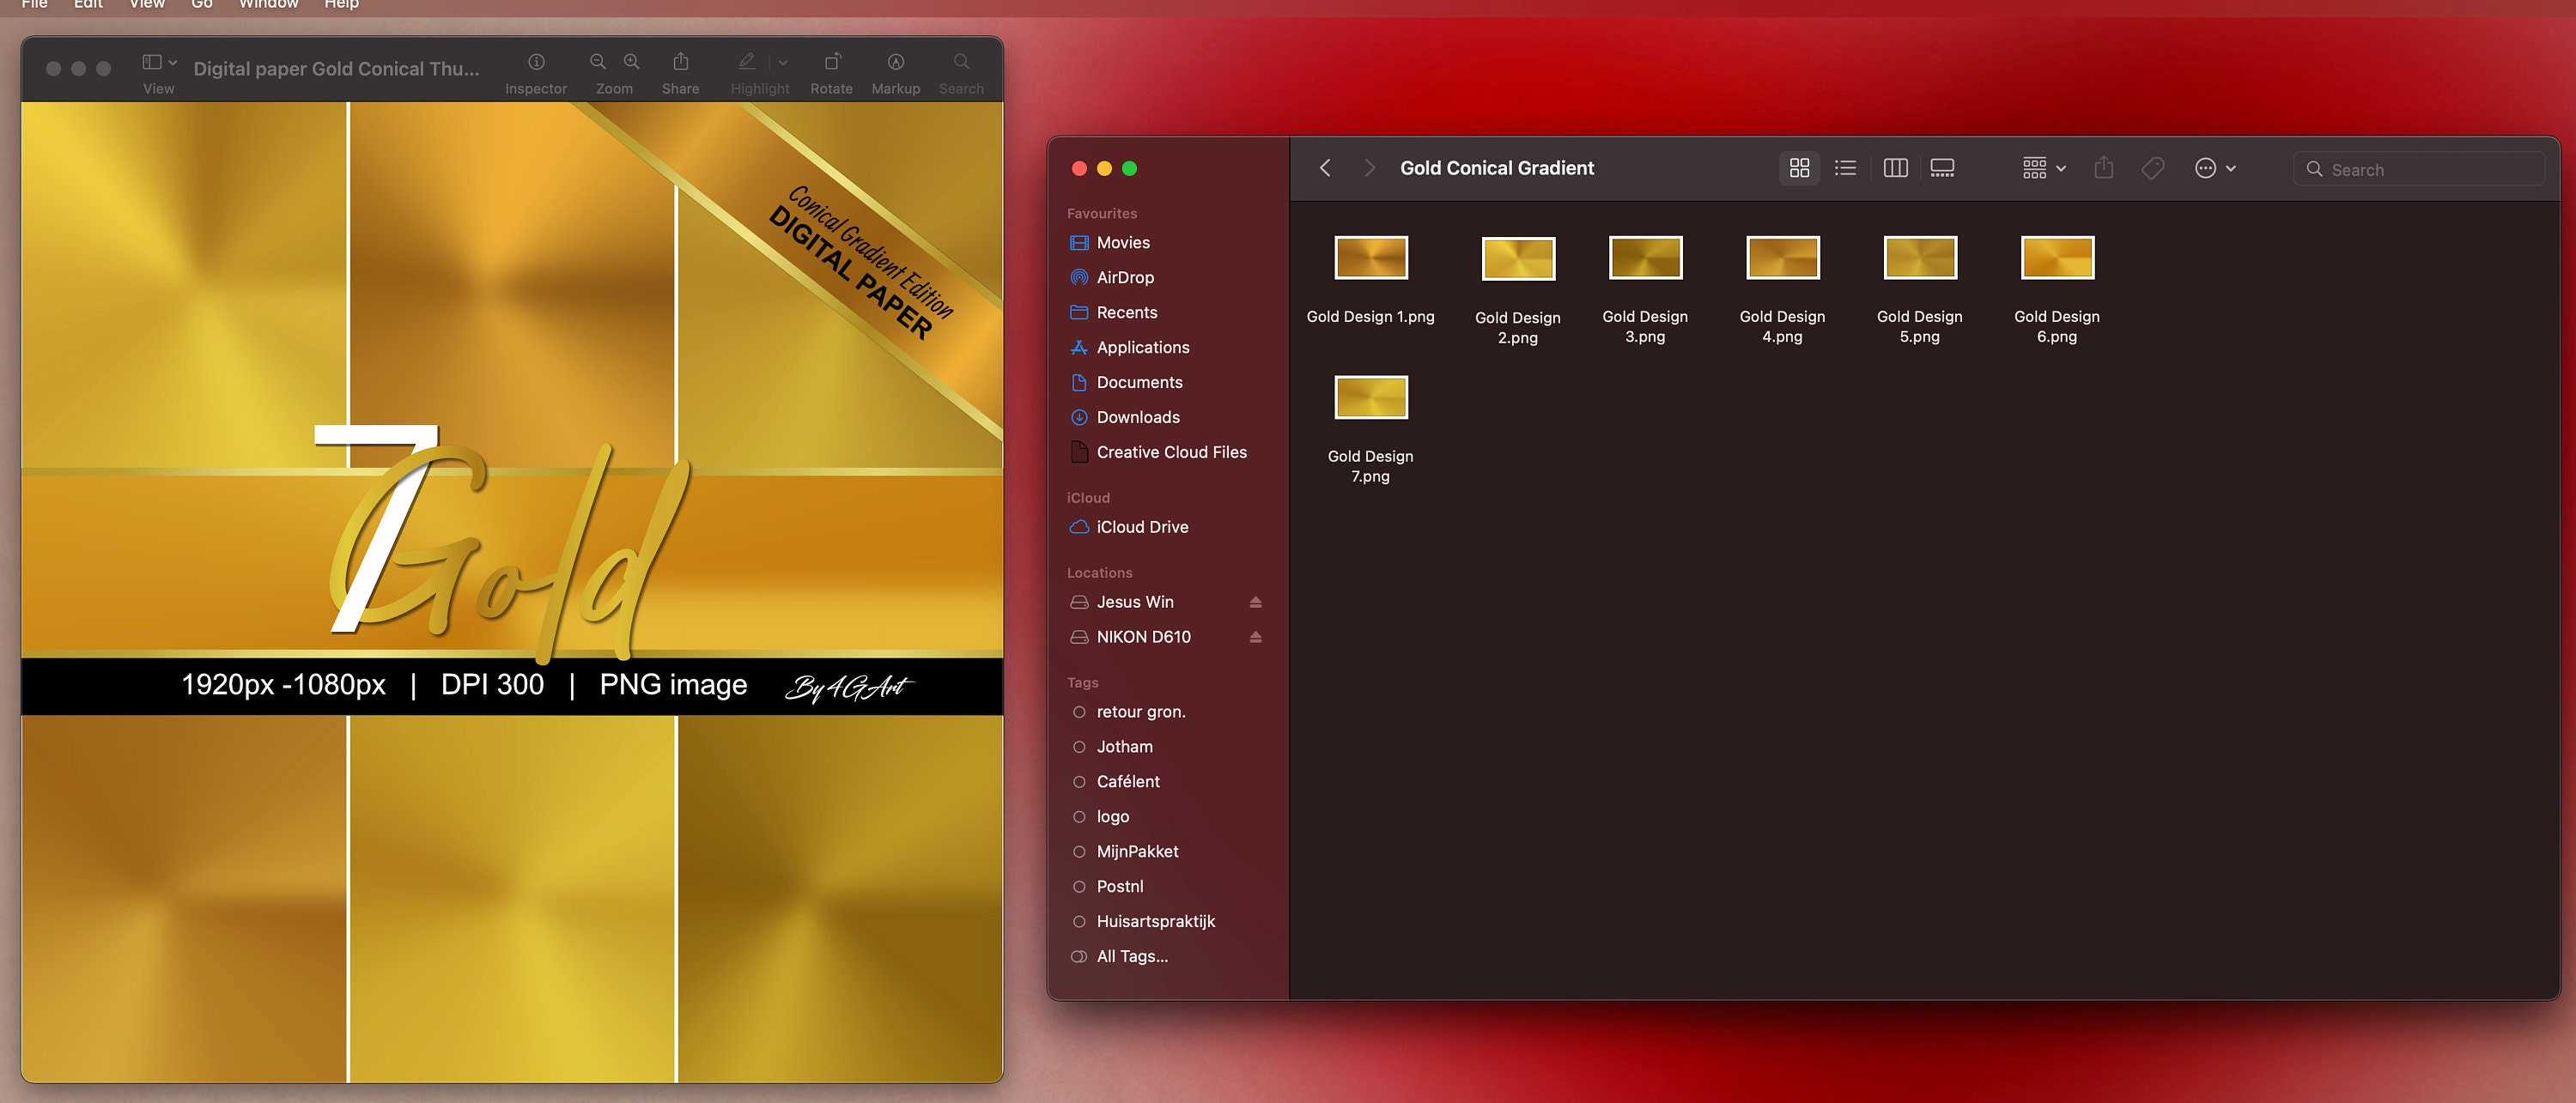The width and height of the screenshot is (2576, 1103).
Task: Click the Share icon in Preview
Action: [x=681, y=62]
